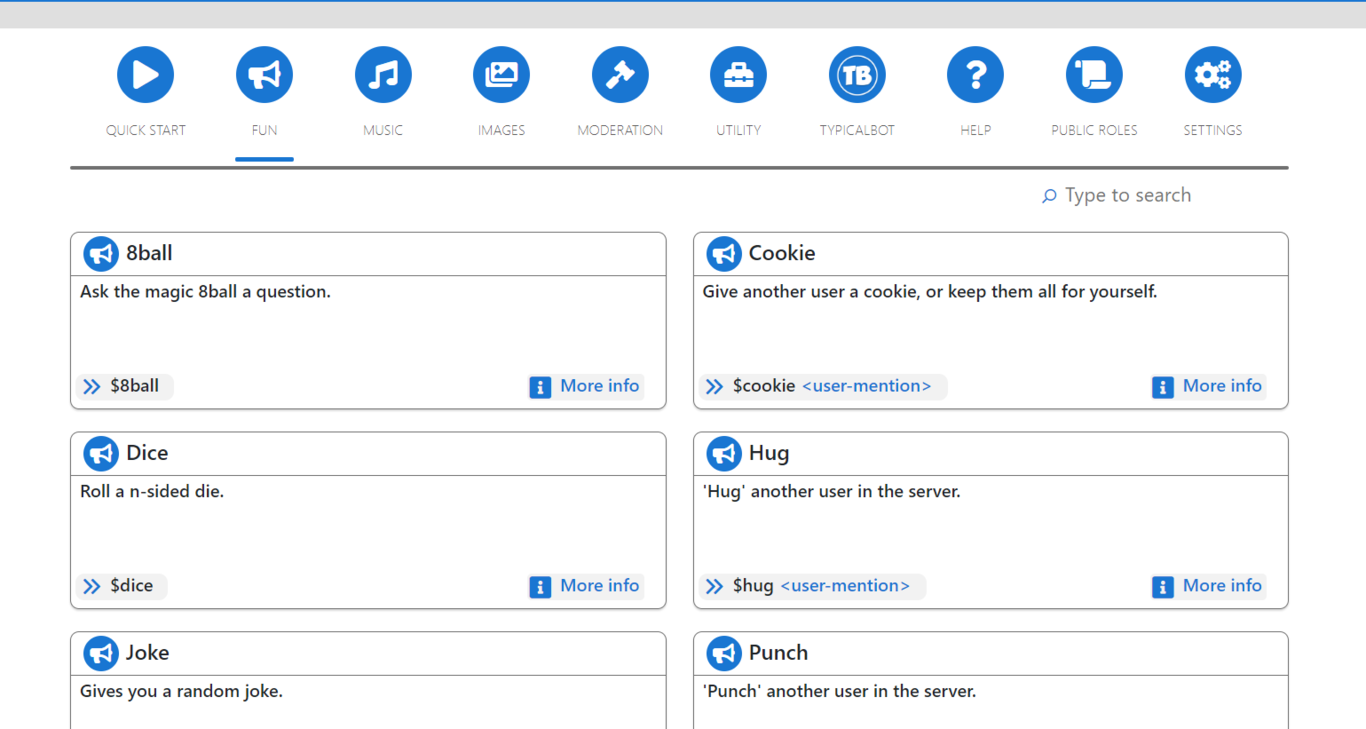Viewport: 1366px width, 729px height.
Task: Select the Moderation gavel icon
Action: coord(620,75)
